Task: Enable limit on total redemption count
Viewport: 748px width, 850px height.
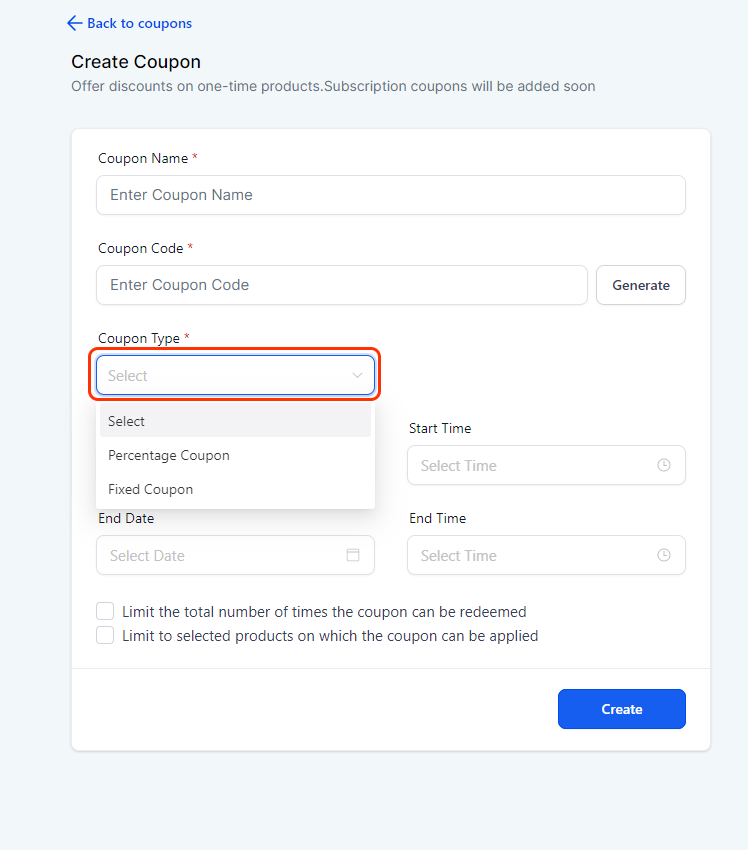Action: (105, 611)
